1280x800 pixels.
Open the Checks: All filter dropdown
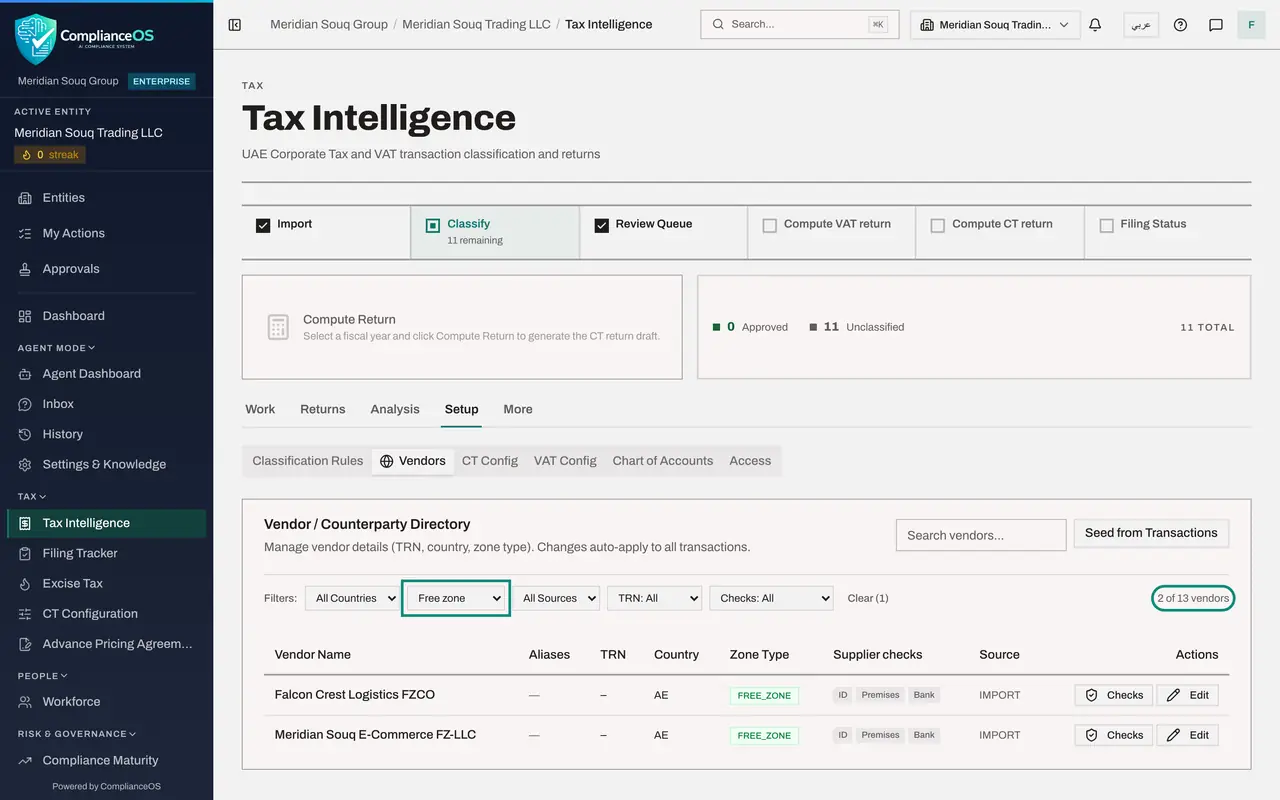(771, 598)
